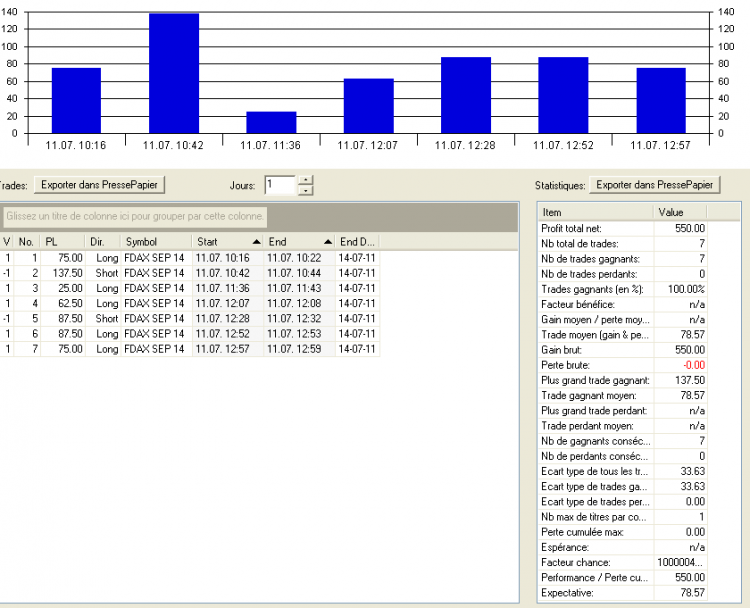Viewport: 750px width, 608px height.
Task: Click the Item header in statistics table
Action: tap(596, 212)
